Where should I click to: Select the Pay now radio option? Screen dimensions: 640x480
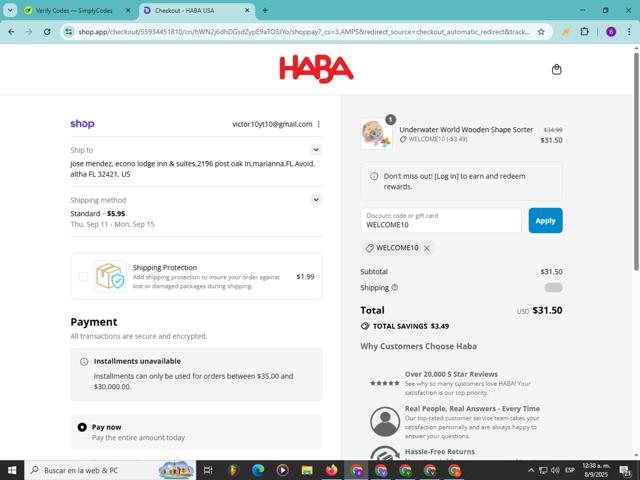click(82, 427)
